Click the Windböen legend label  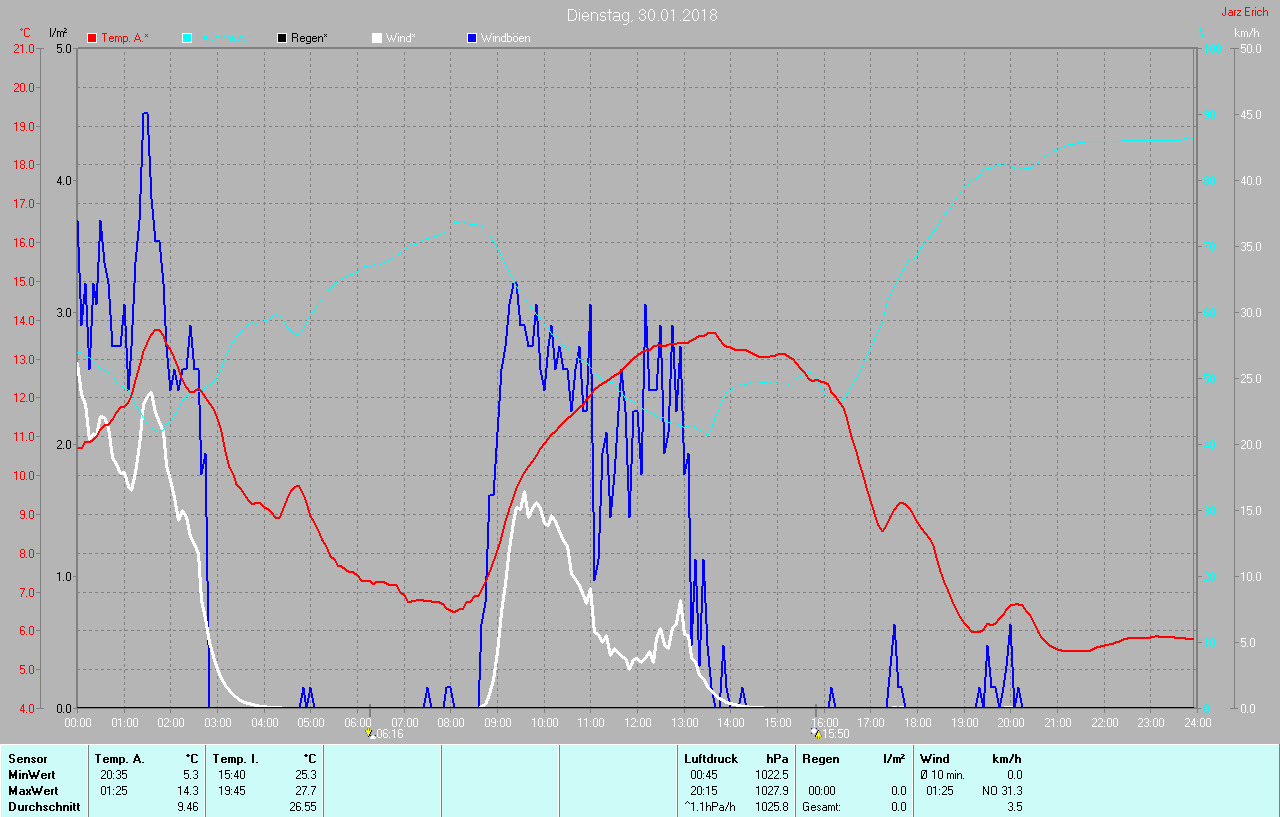point(505,38)
